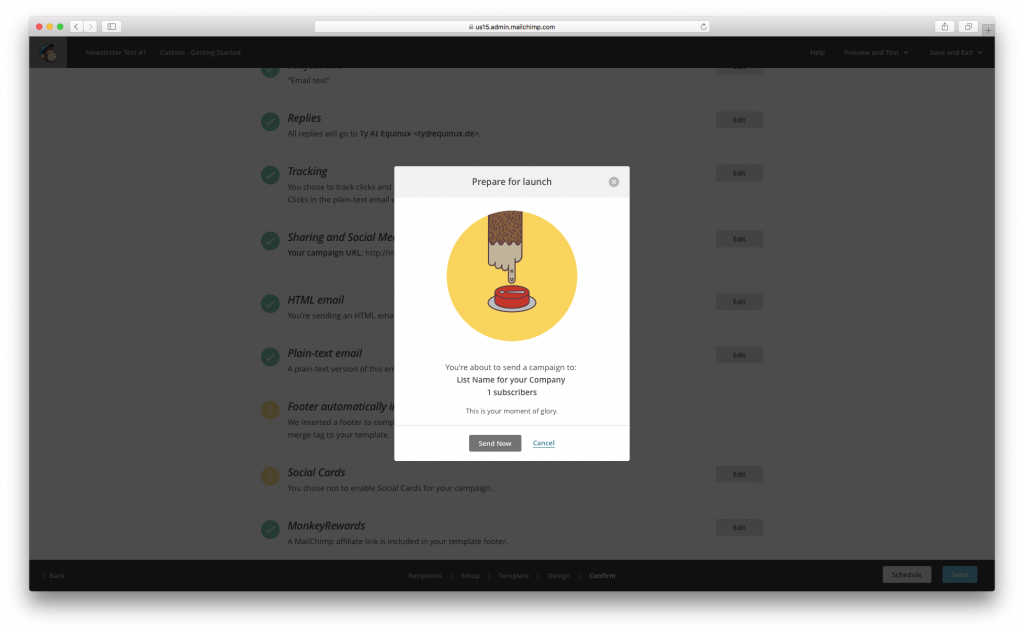Go back in Safari history
The image size is (1024, 633).
point(76,27)
